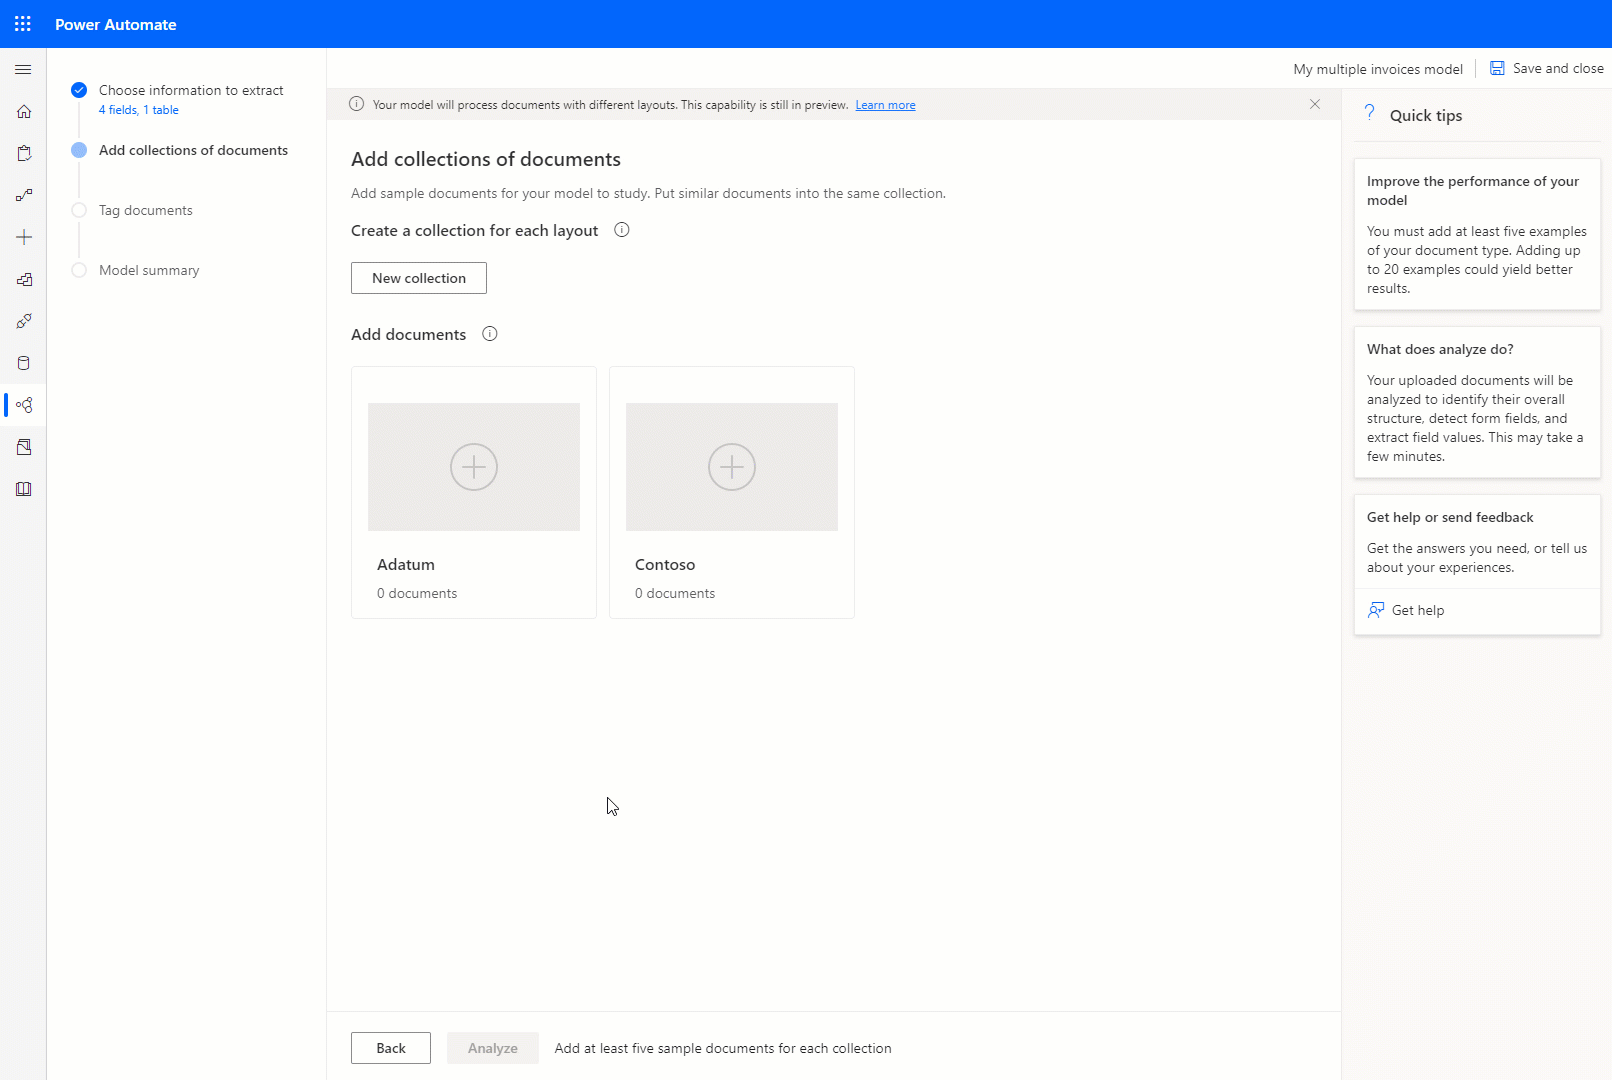Open the Learn more preview link
The height and width of the screenshot is (1080, 1612).
884,104
